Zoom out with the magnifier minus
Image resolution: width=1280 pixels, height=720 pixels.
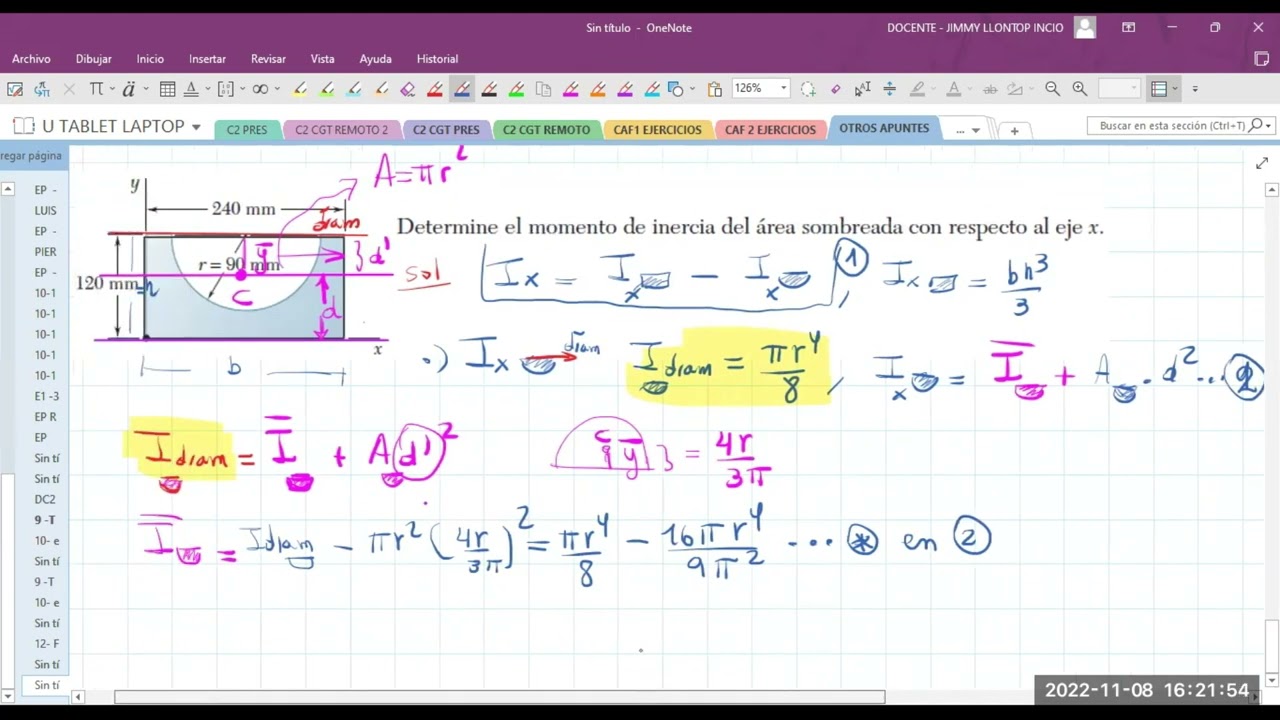pyautogui.click(x=1052, y=89)
